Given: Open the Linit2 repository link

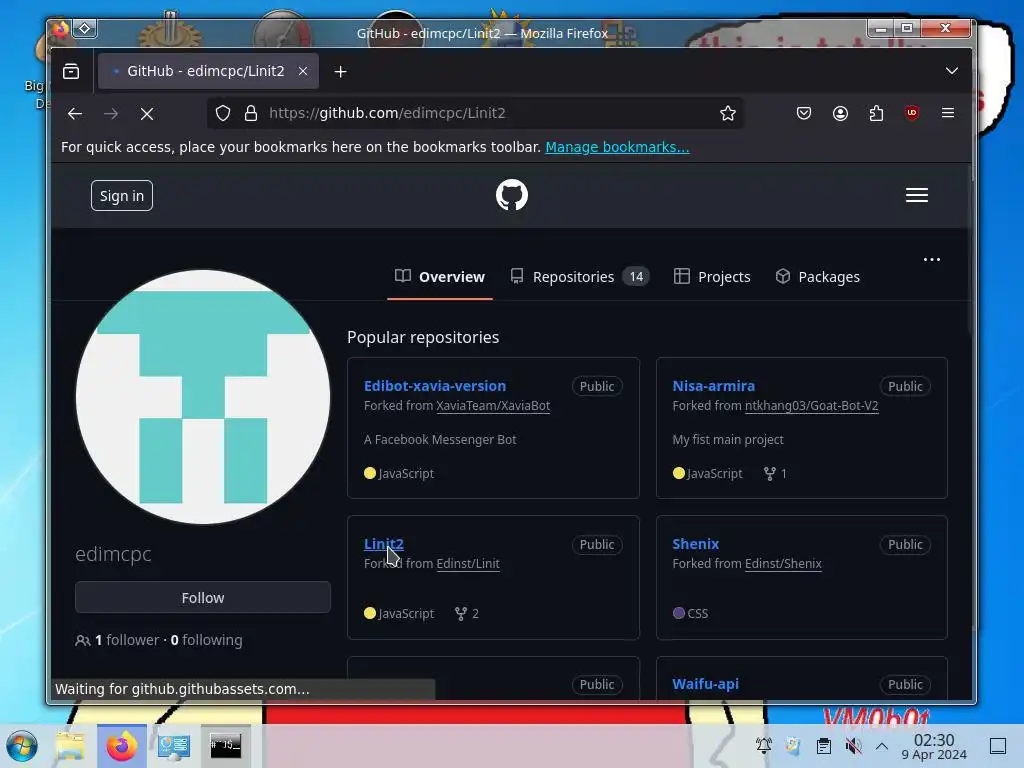Looking at the screenshot, I should coord(384,544).
